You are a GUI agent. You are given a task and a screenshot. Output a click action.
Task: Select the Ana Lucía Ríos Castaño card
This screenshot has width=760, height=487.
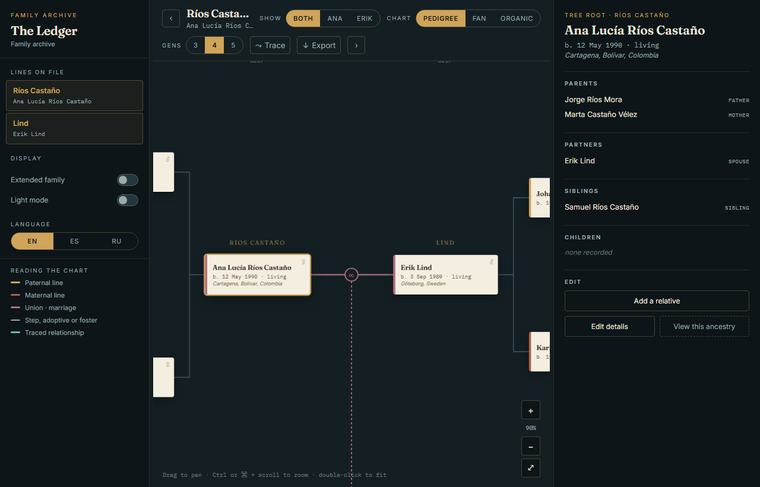257,275
